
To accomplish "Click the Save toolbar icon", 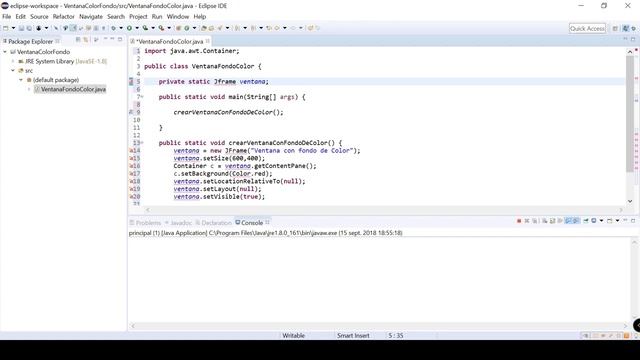I will tap(21, 28).
